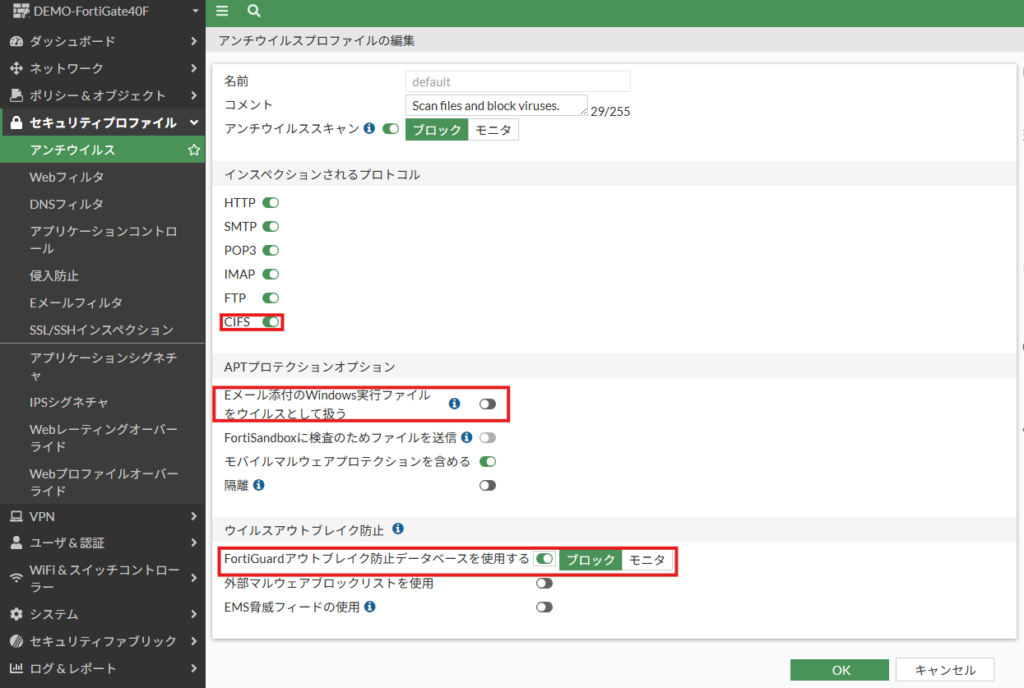
Task: Click info icon for Eメール添付のWindows実行ファイル
Action: [455, 403]
